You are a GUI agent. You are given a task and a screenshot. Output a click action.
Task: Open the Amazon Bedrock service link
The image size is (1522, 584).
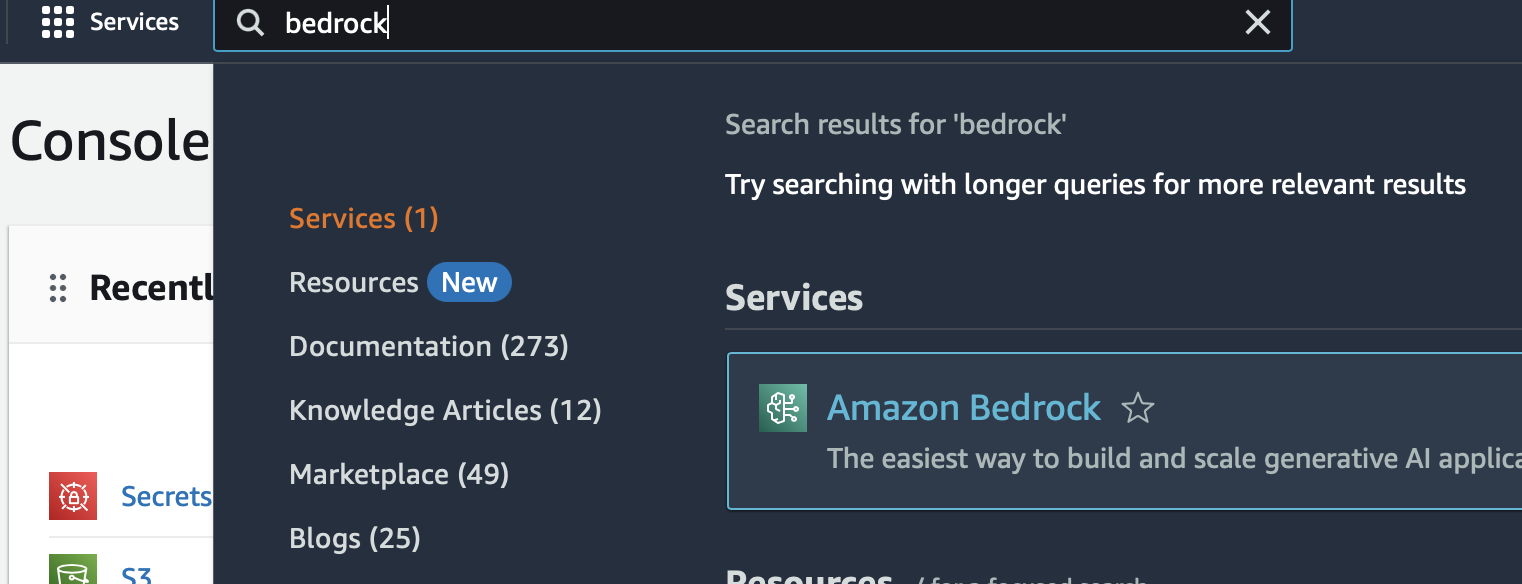(x=964, y=408)
